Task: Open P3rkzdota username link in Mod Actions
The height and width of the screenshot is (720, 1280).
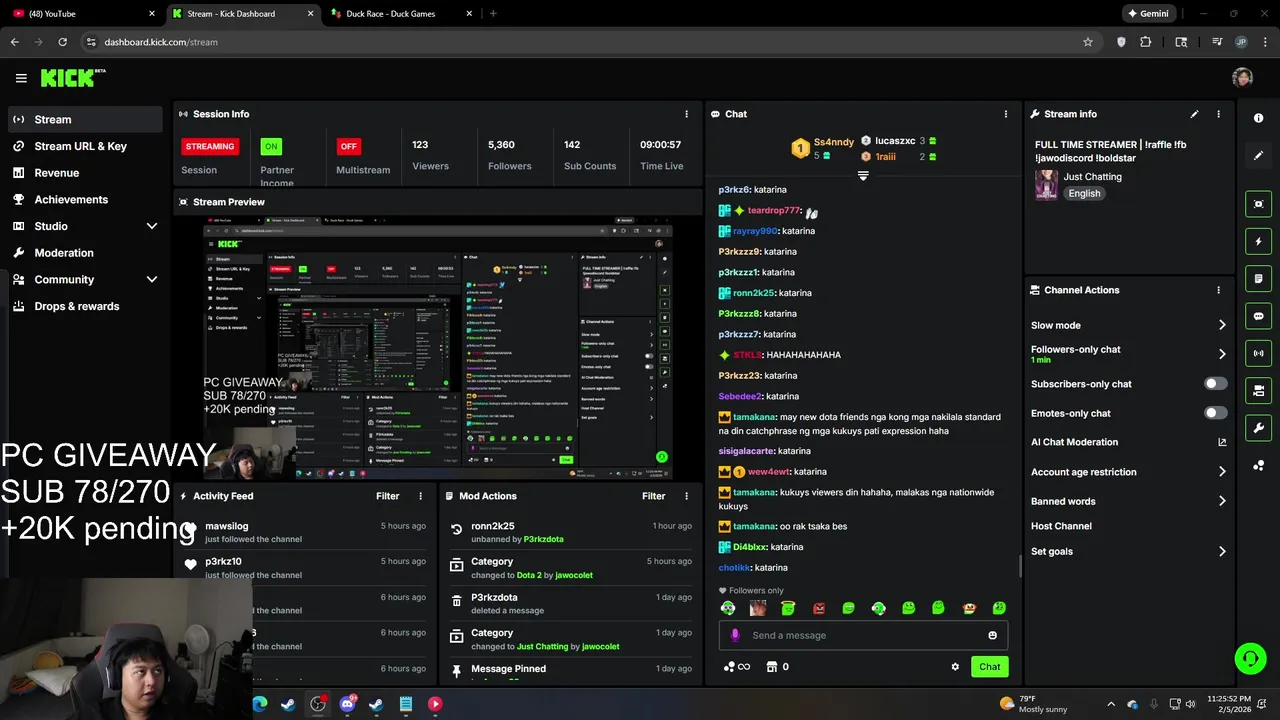Action: pyautogui.click(x=543, y=539)
